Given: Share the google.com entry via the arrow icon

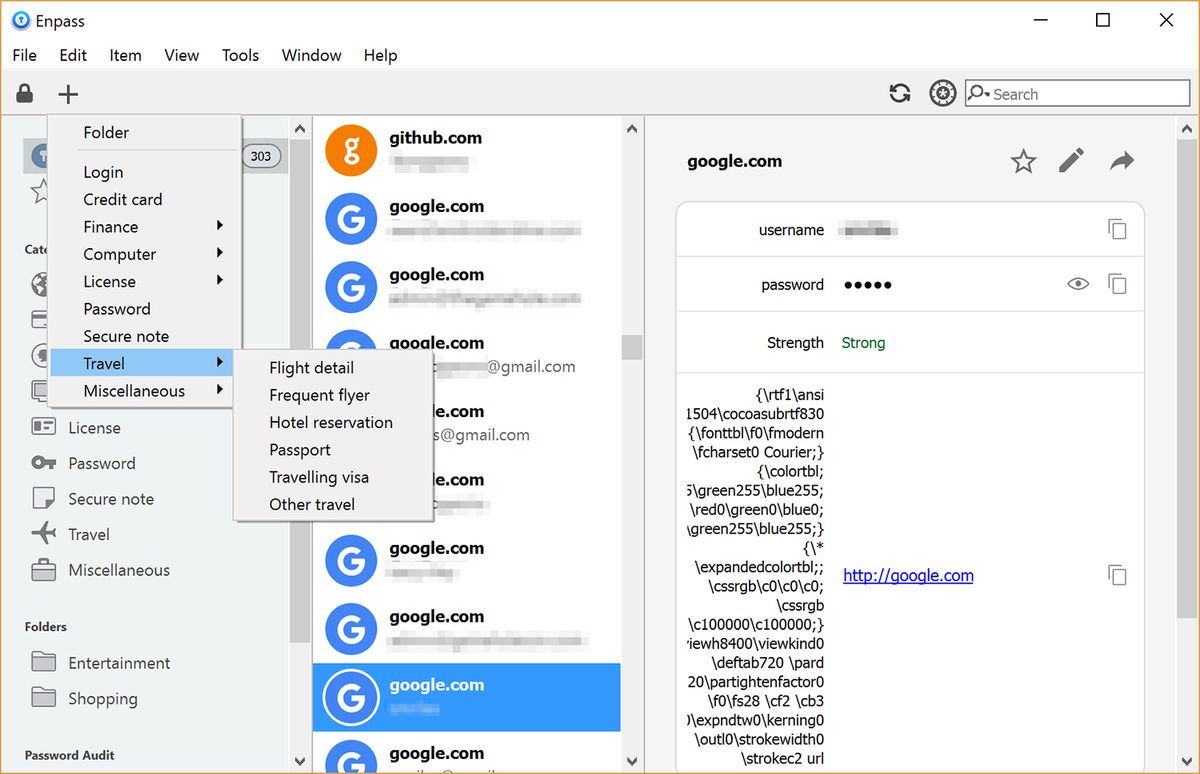Looking at the screenshot, I should (x=1121, y=160).
